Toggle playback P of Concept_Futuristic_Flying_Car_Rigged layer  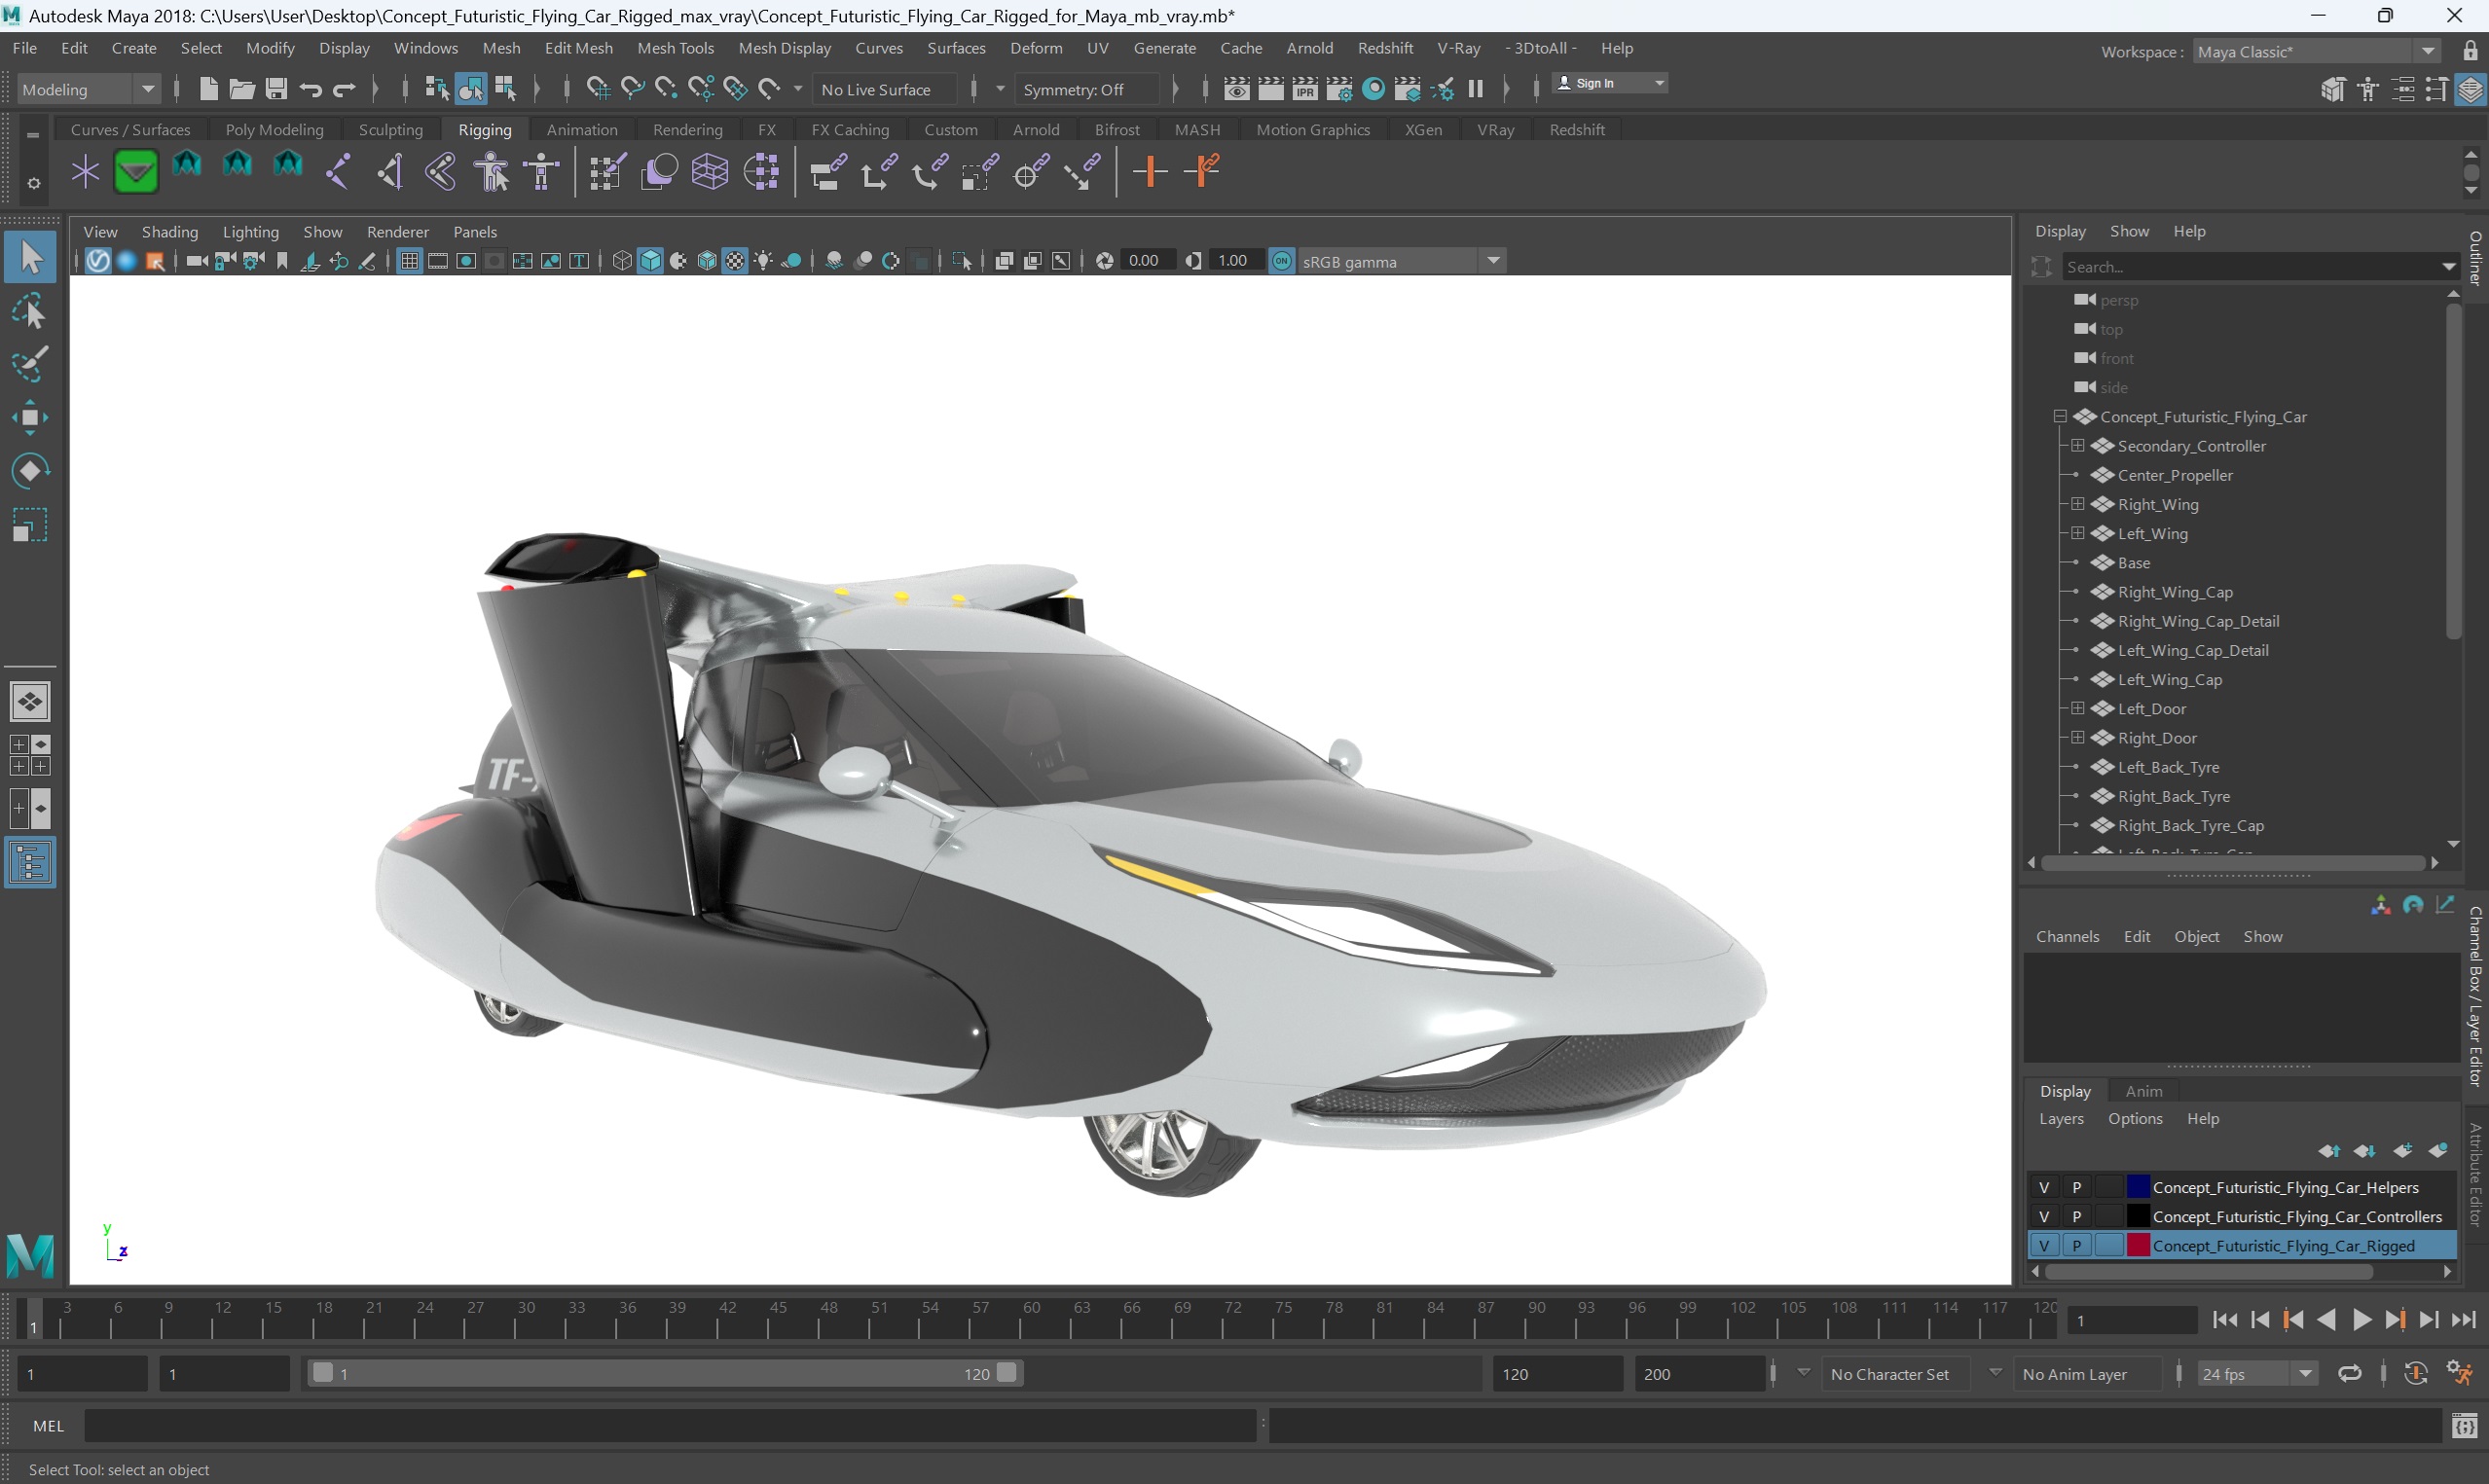click(2077, 1245)
